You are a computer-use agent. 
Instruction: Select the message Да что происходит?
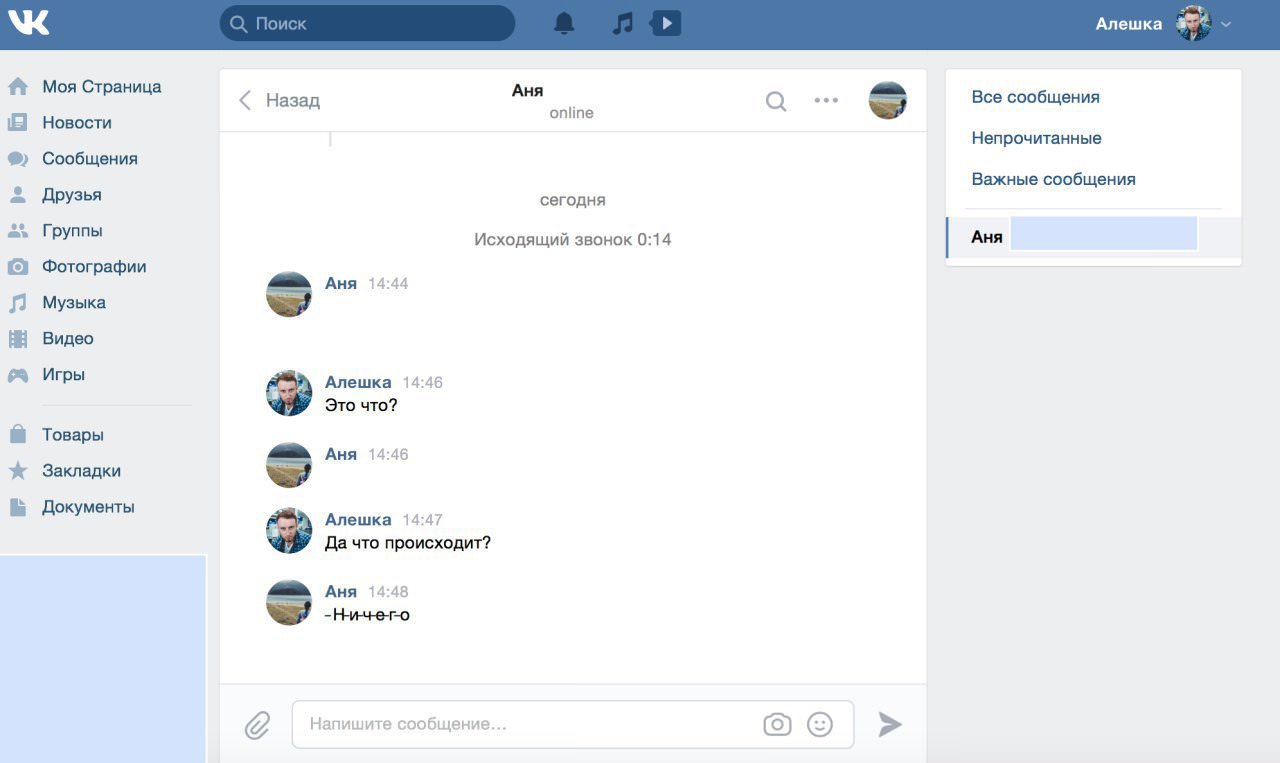coord(408,544)
